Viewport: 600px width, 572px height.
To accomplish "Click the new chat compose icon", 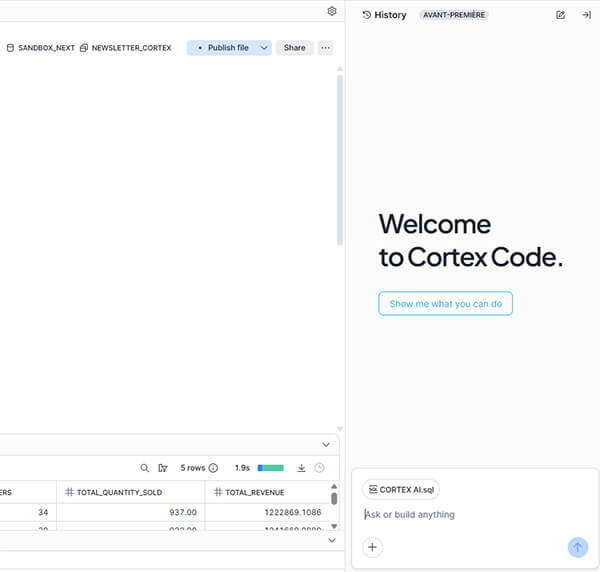I will click(x=560, y=15).
